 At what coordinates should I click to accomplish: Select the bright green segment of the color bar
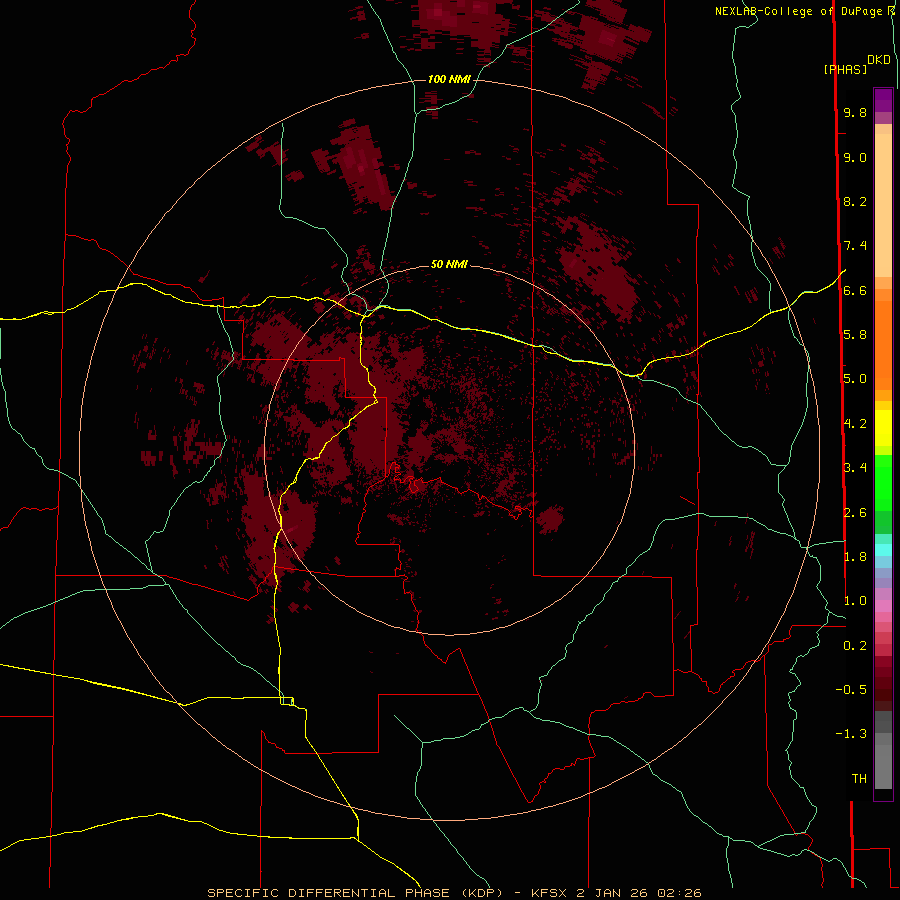click(883, 482)
